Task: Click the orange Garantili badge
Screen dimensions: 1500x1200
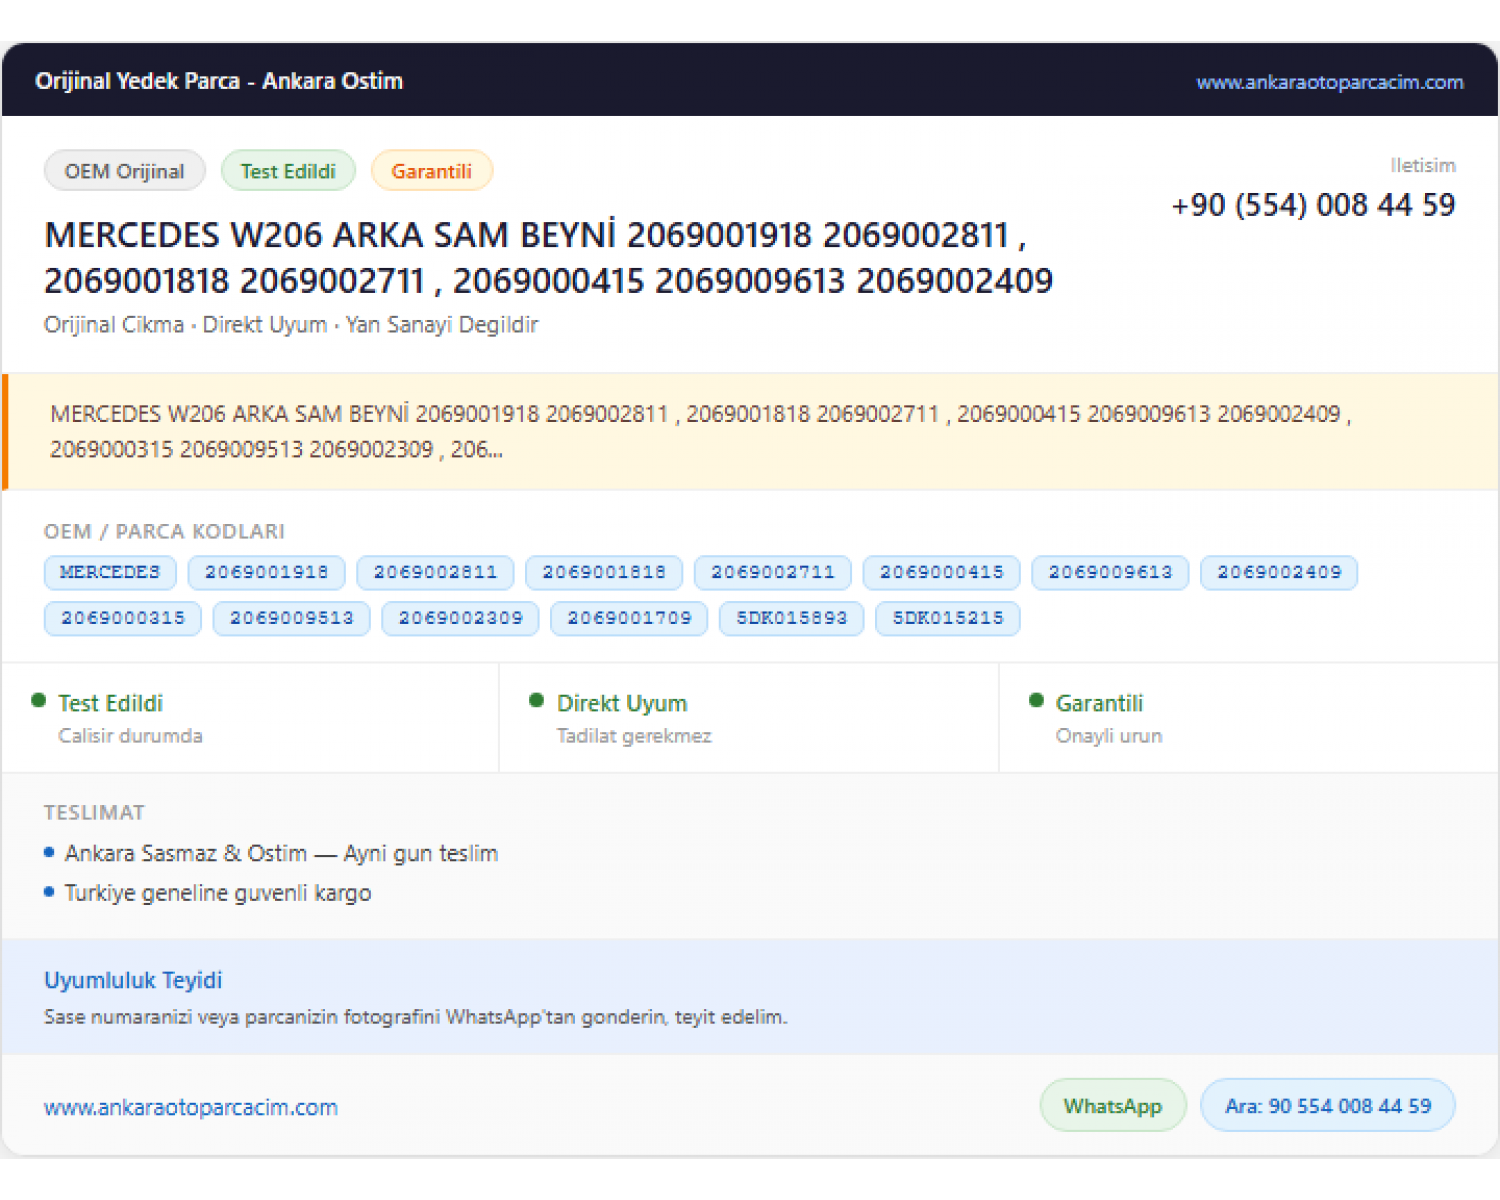Action: 431,171
